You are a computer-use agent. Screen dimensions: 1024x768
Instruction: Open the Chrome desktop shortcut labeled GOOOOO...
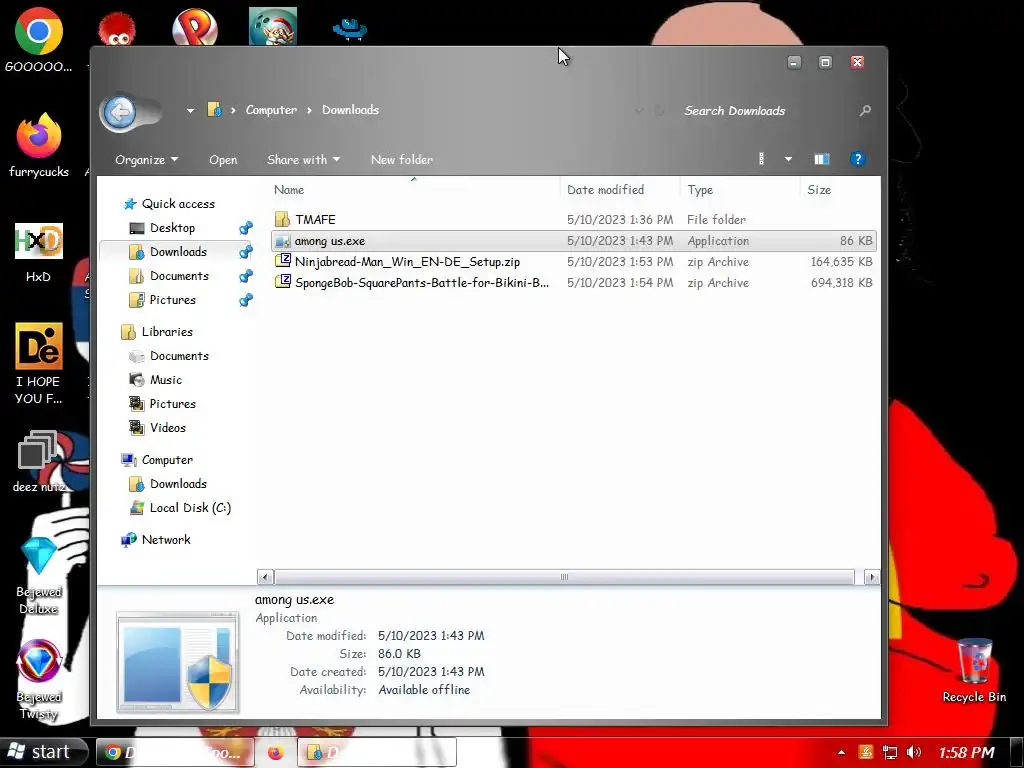click(x=39, y=40)
